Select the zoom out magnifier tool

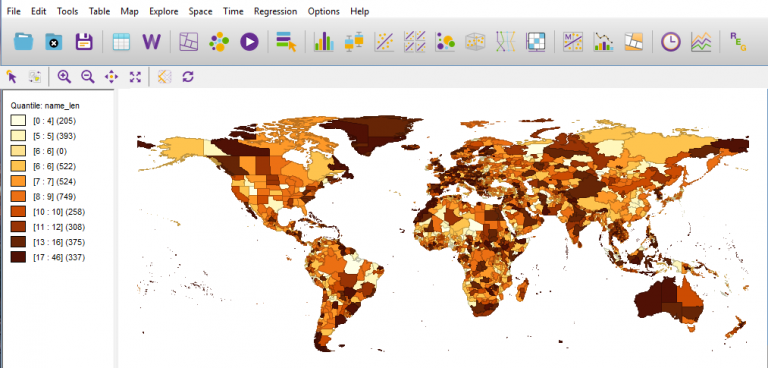coord(88,76)
